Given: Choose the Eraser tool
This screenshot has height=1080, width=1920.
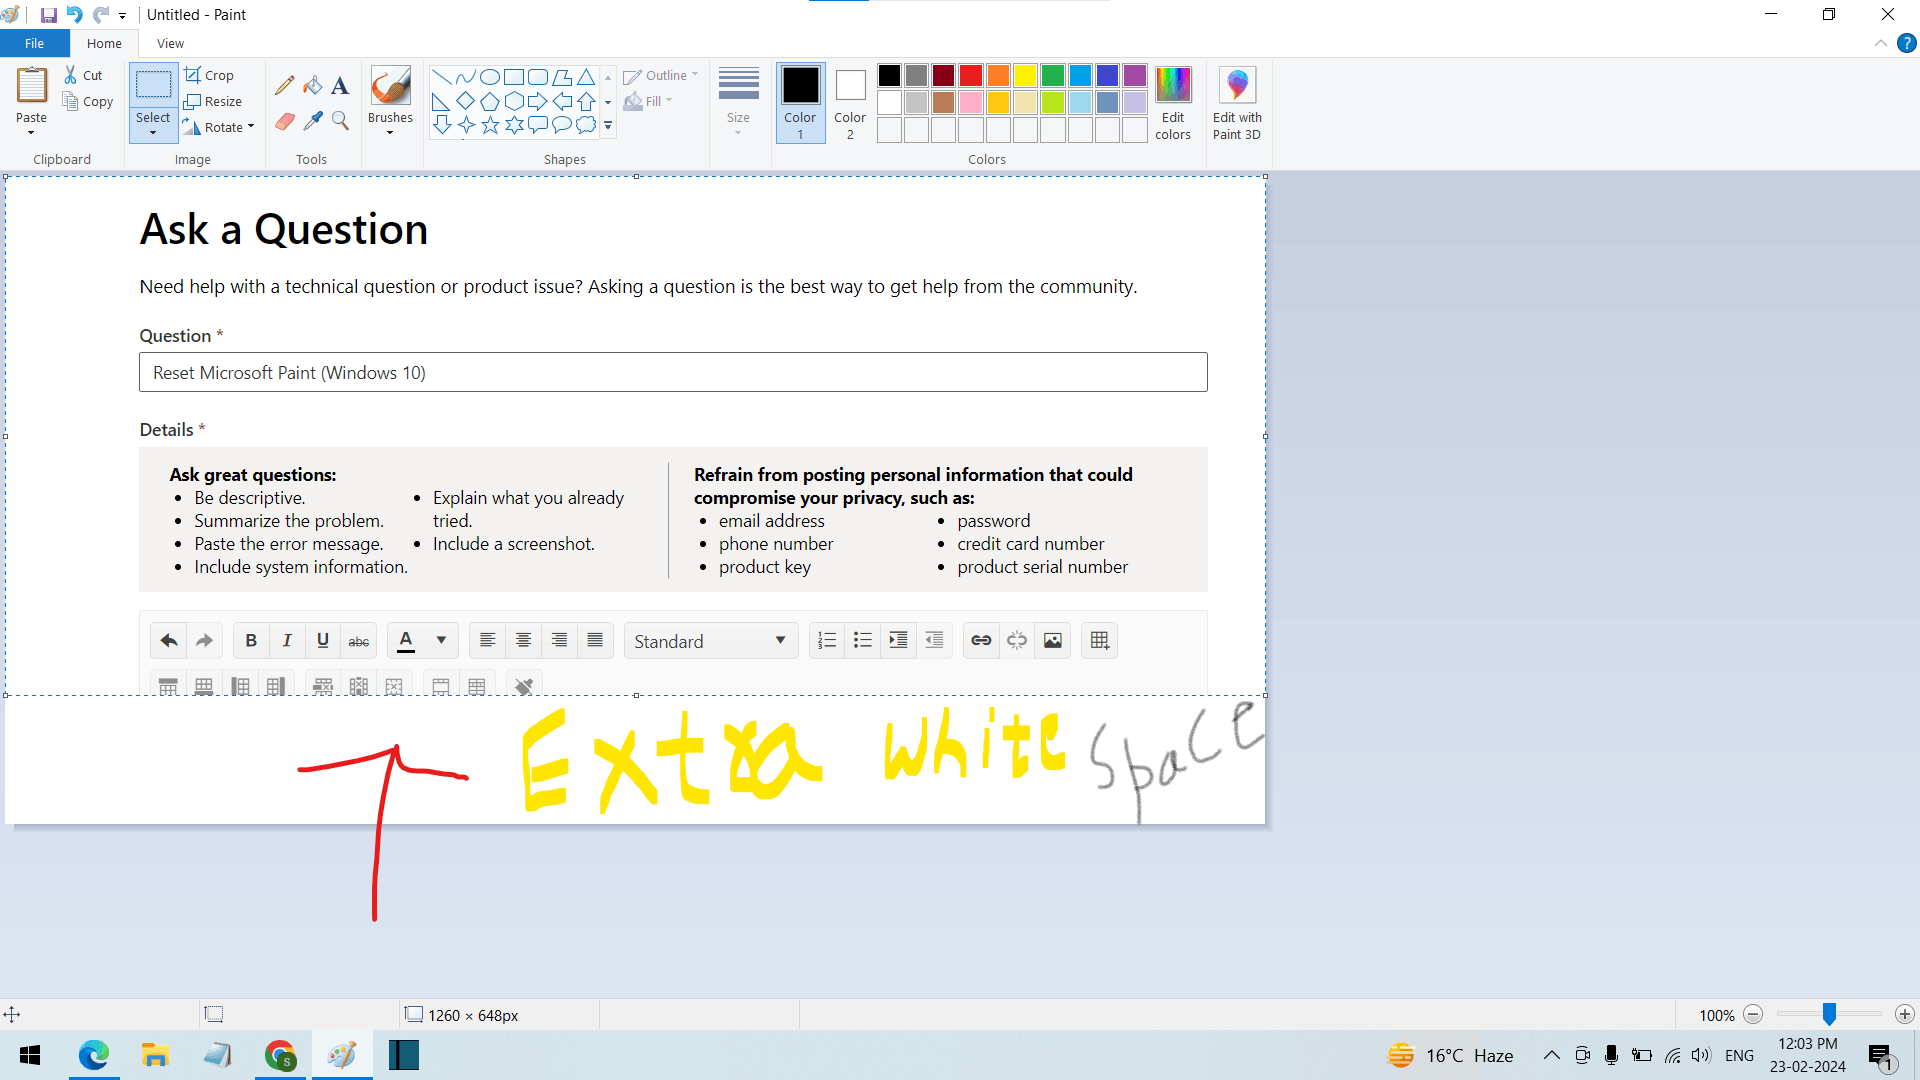Looking at the screenshot, I should coord(284,121).
